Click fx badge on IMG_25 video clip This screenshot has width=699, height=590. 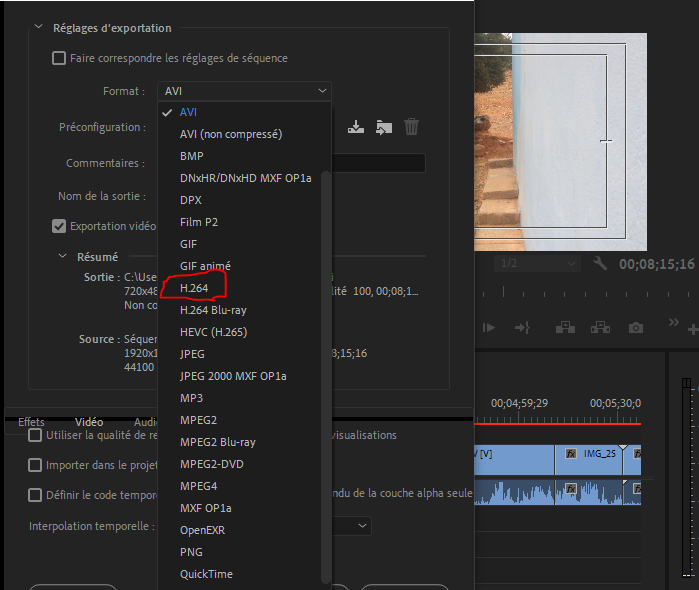point(571,454)
